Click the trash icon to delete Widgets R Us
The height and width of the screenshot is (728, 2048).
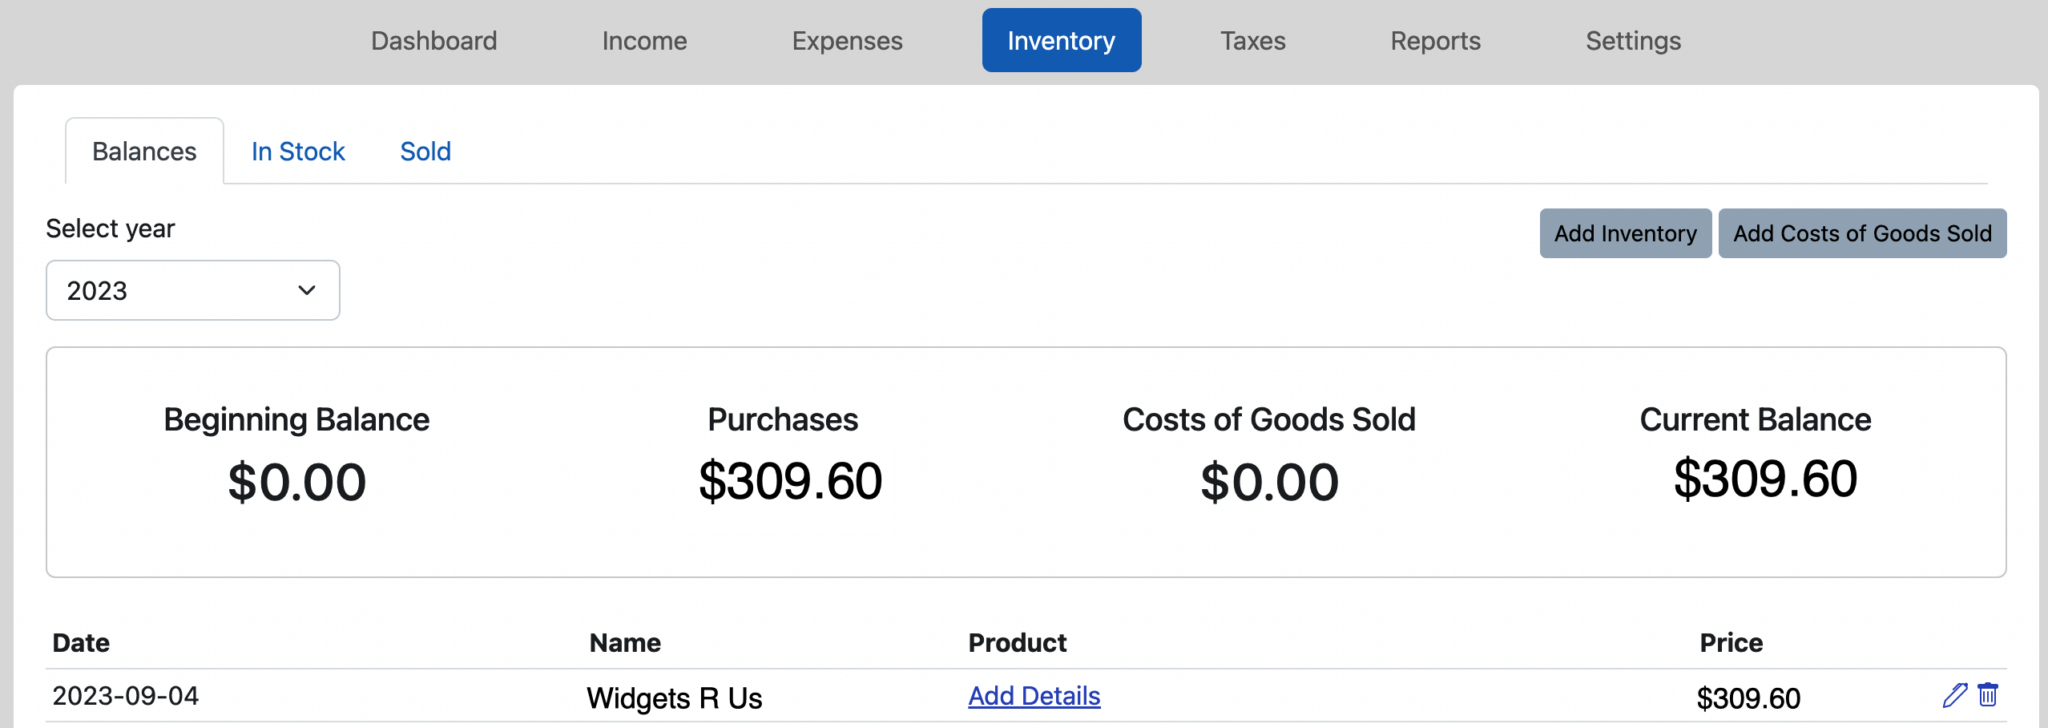(1988, 693)
